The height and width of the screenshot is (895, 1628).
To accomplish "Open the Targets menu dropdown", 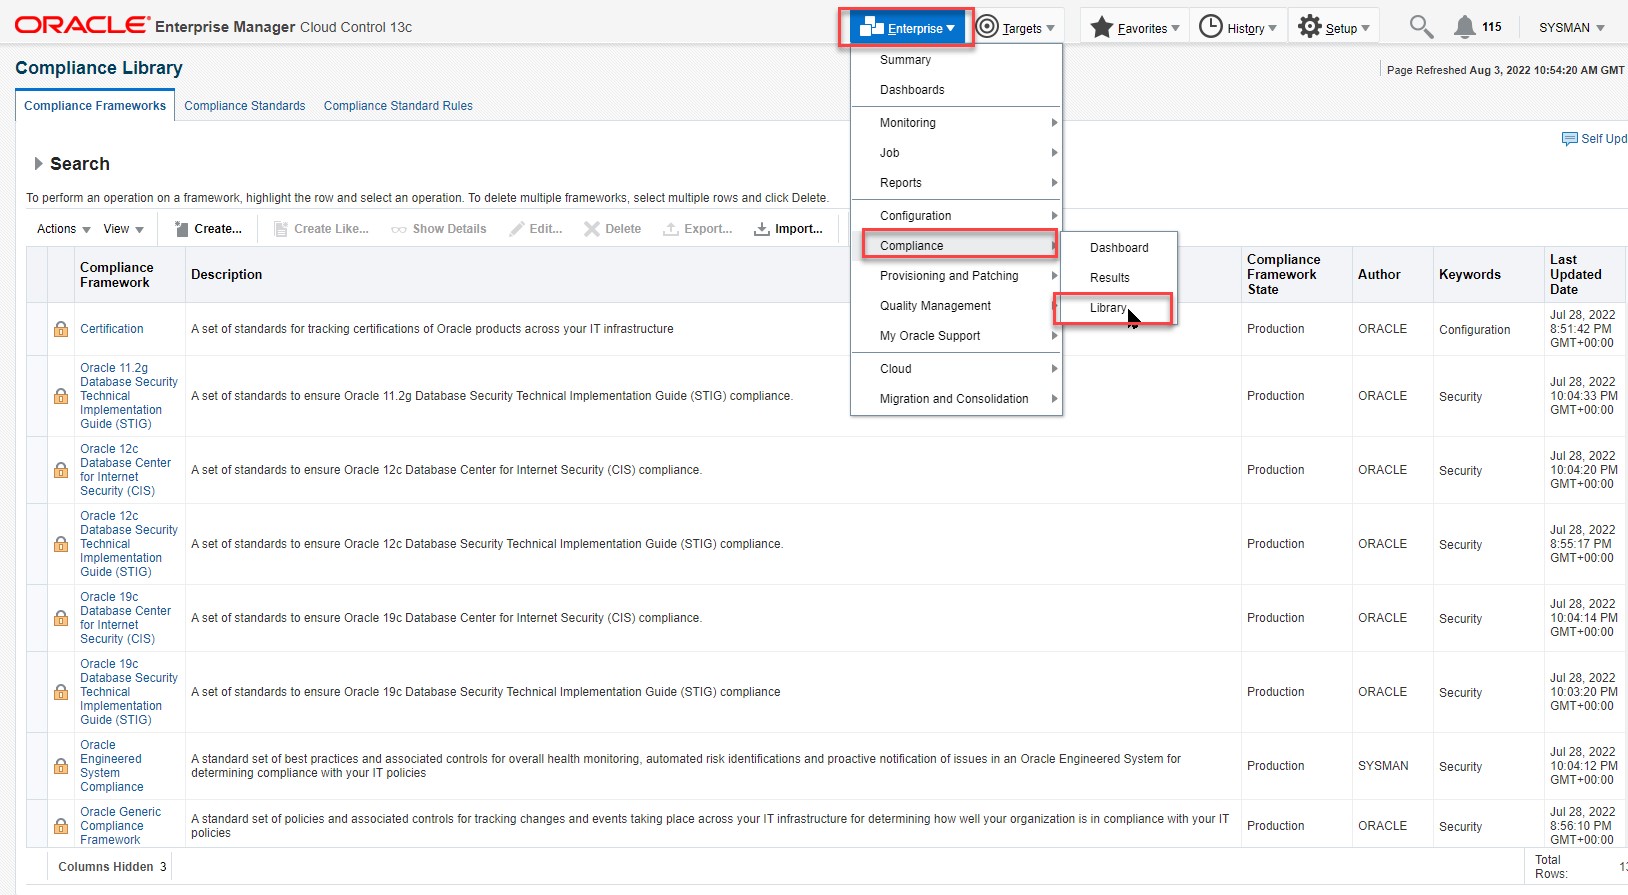I will 1016,28.
